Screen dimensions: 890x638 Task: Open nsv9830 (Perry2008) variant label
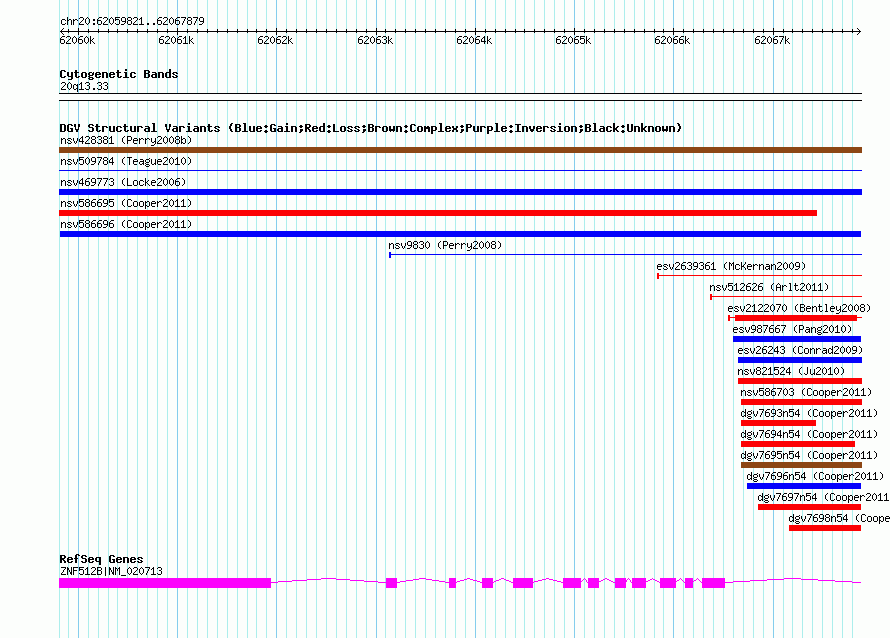tap(445, 245)
